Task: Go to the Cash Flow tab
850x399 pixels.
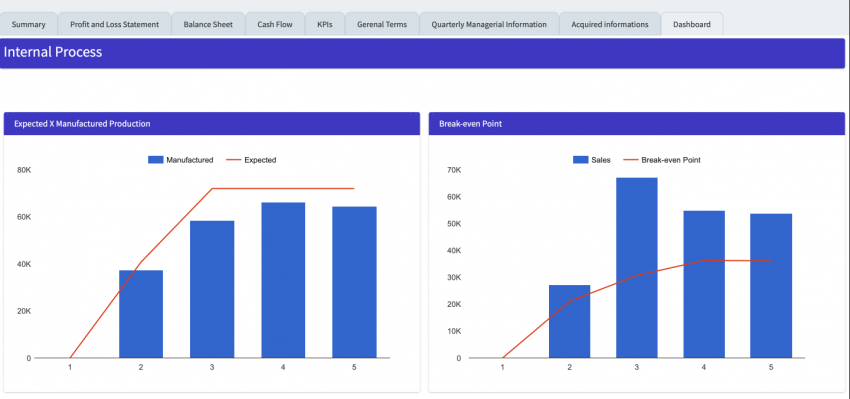Action: [275, 24]
